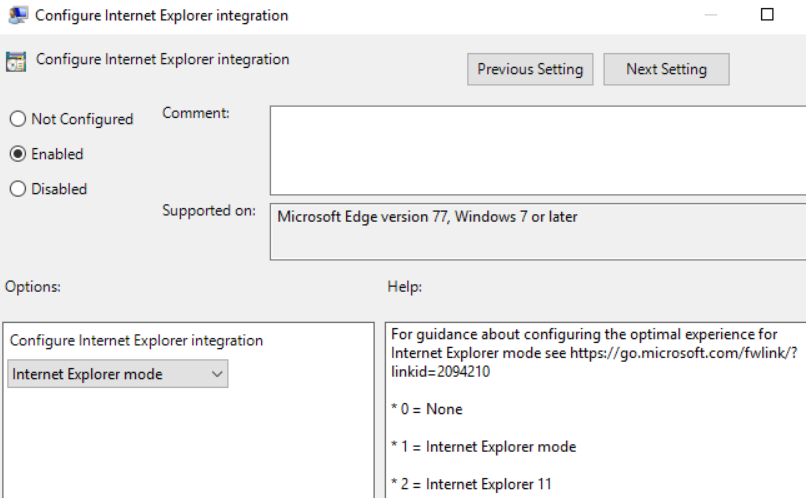The height and width of the screenshot is (498, 806).
Task: Maximize the policy dialog window
Action: pos(767,15)
